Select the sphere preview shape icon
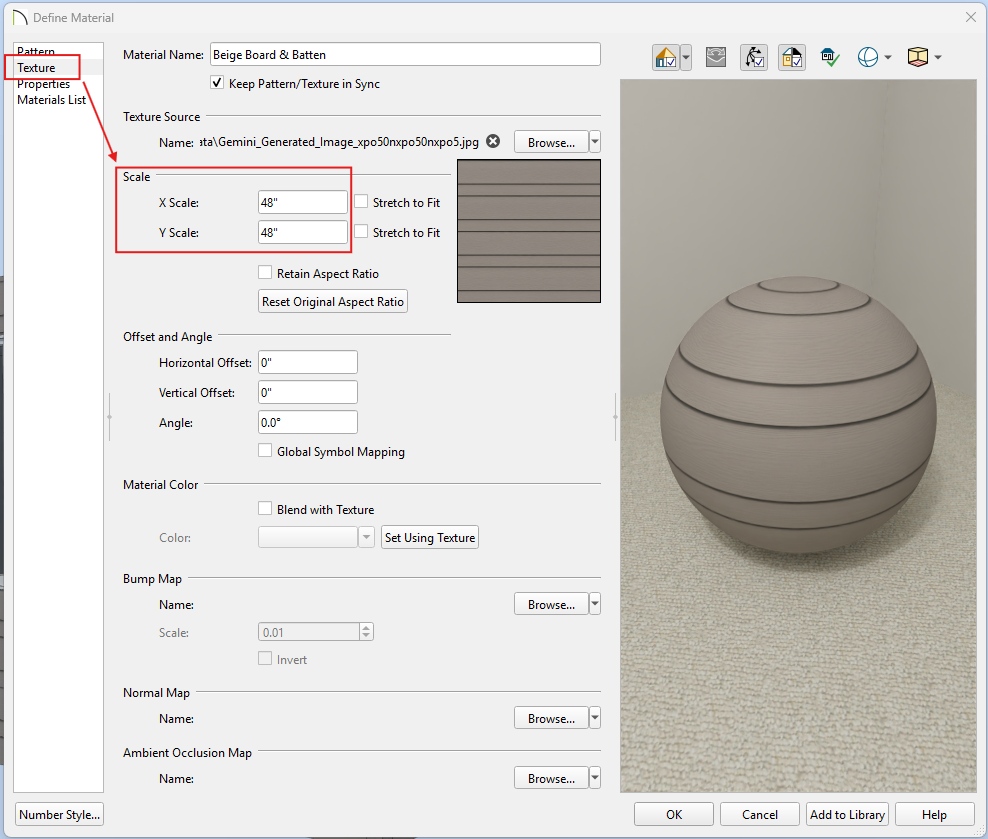 tap(868, 57)
